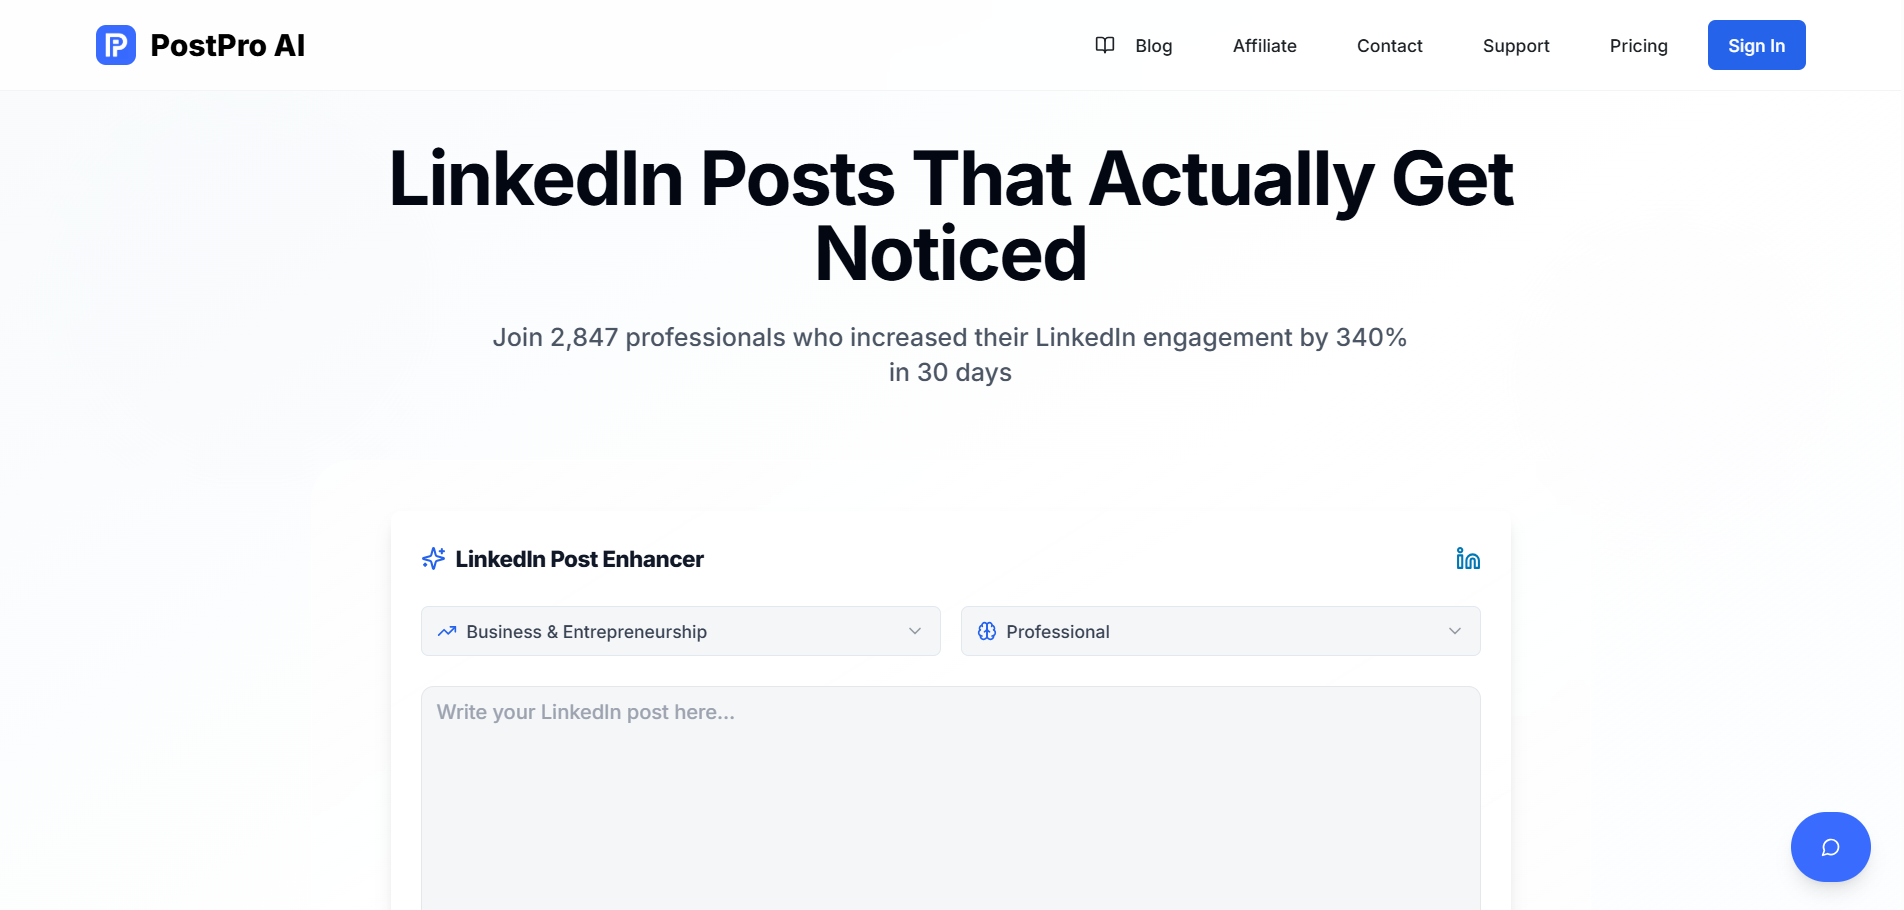Viewport: 1904px width, 910px height.
Task: Click the trend arrow icon in the topic dropdown
Action: [447, 631]
